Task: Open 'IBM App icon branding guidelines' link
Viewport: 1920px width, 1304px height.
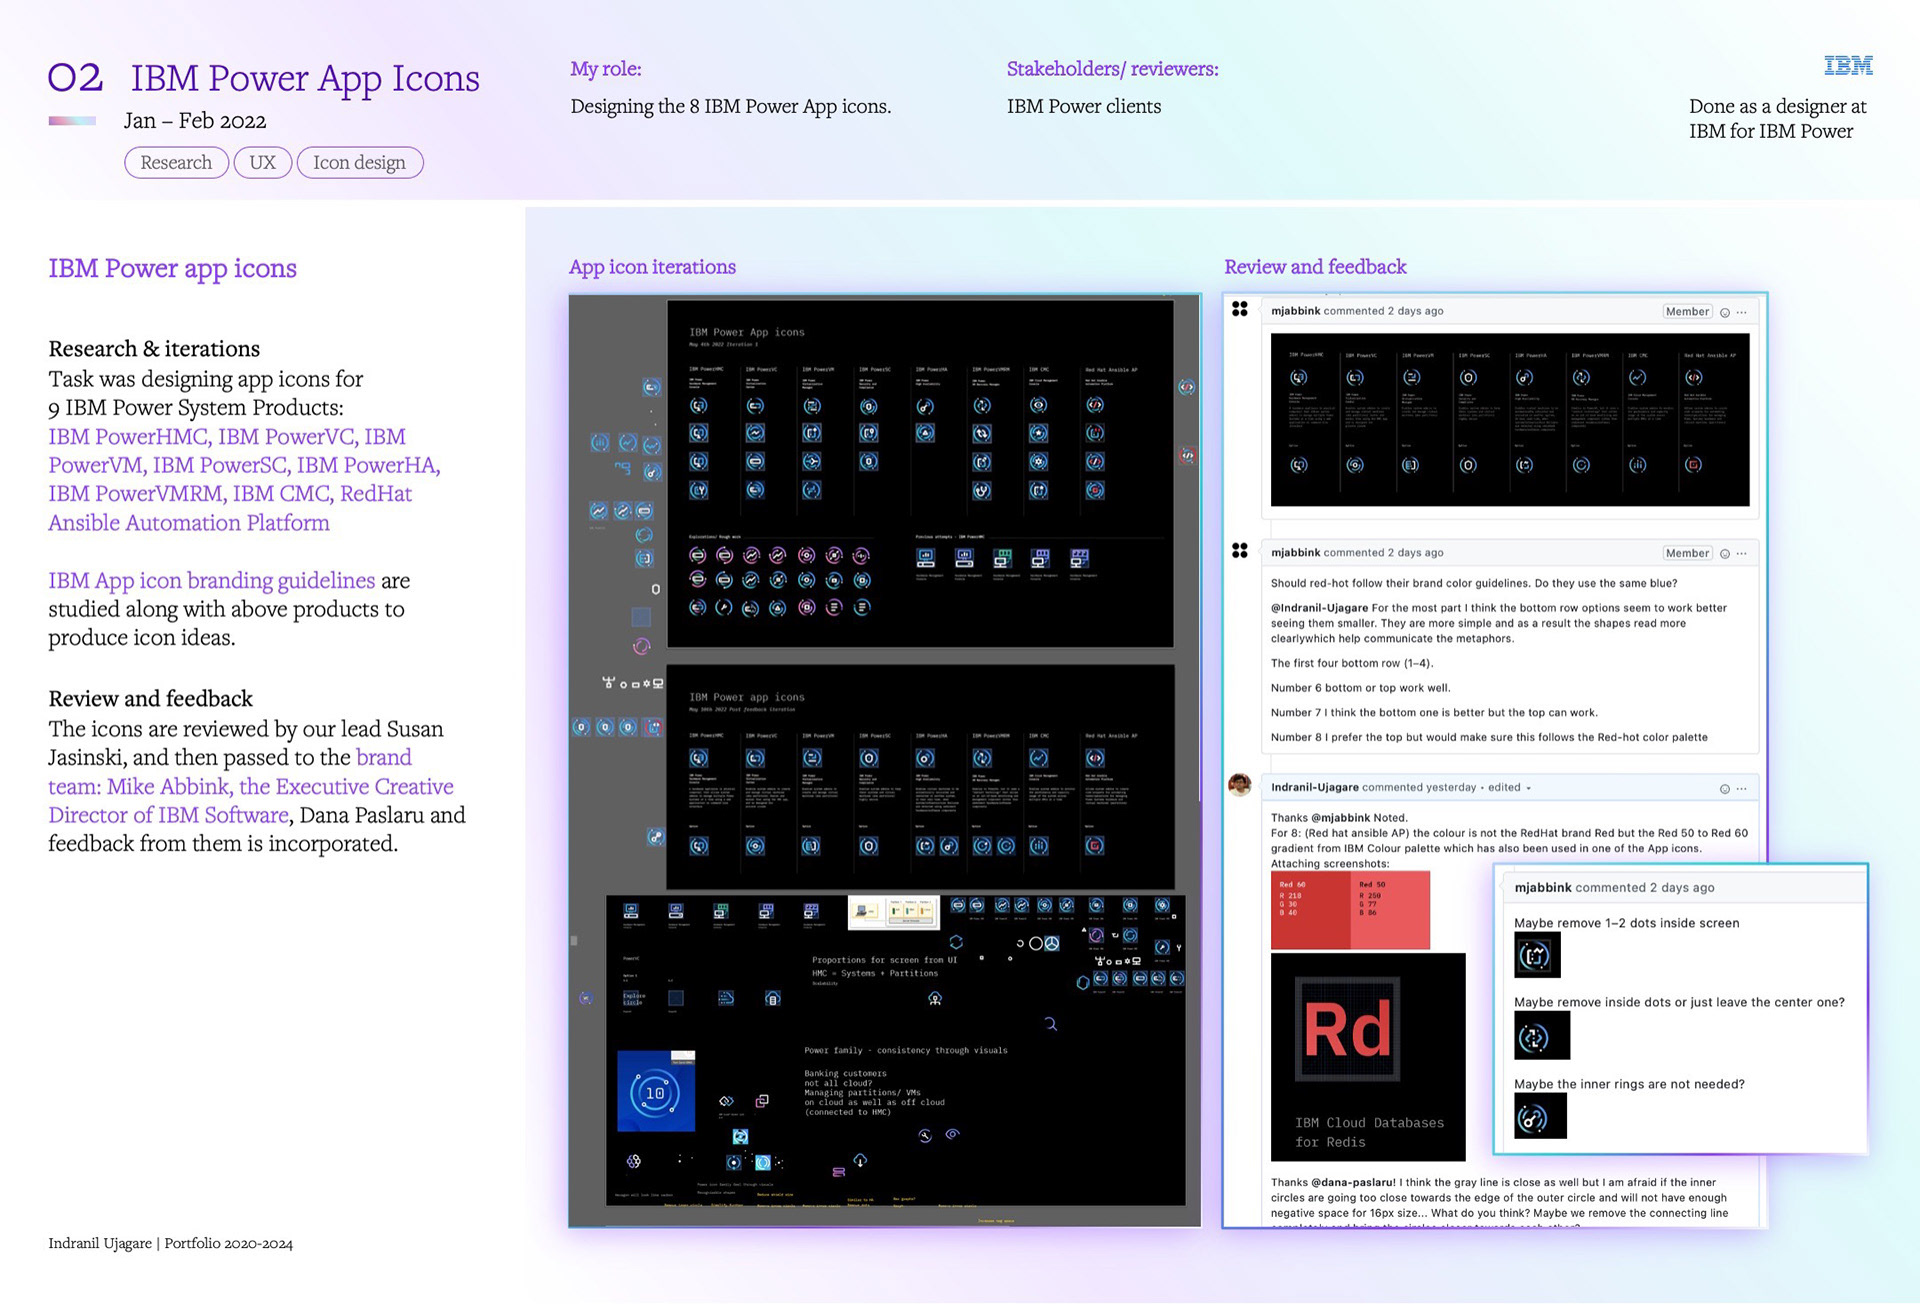Action: 211,581
